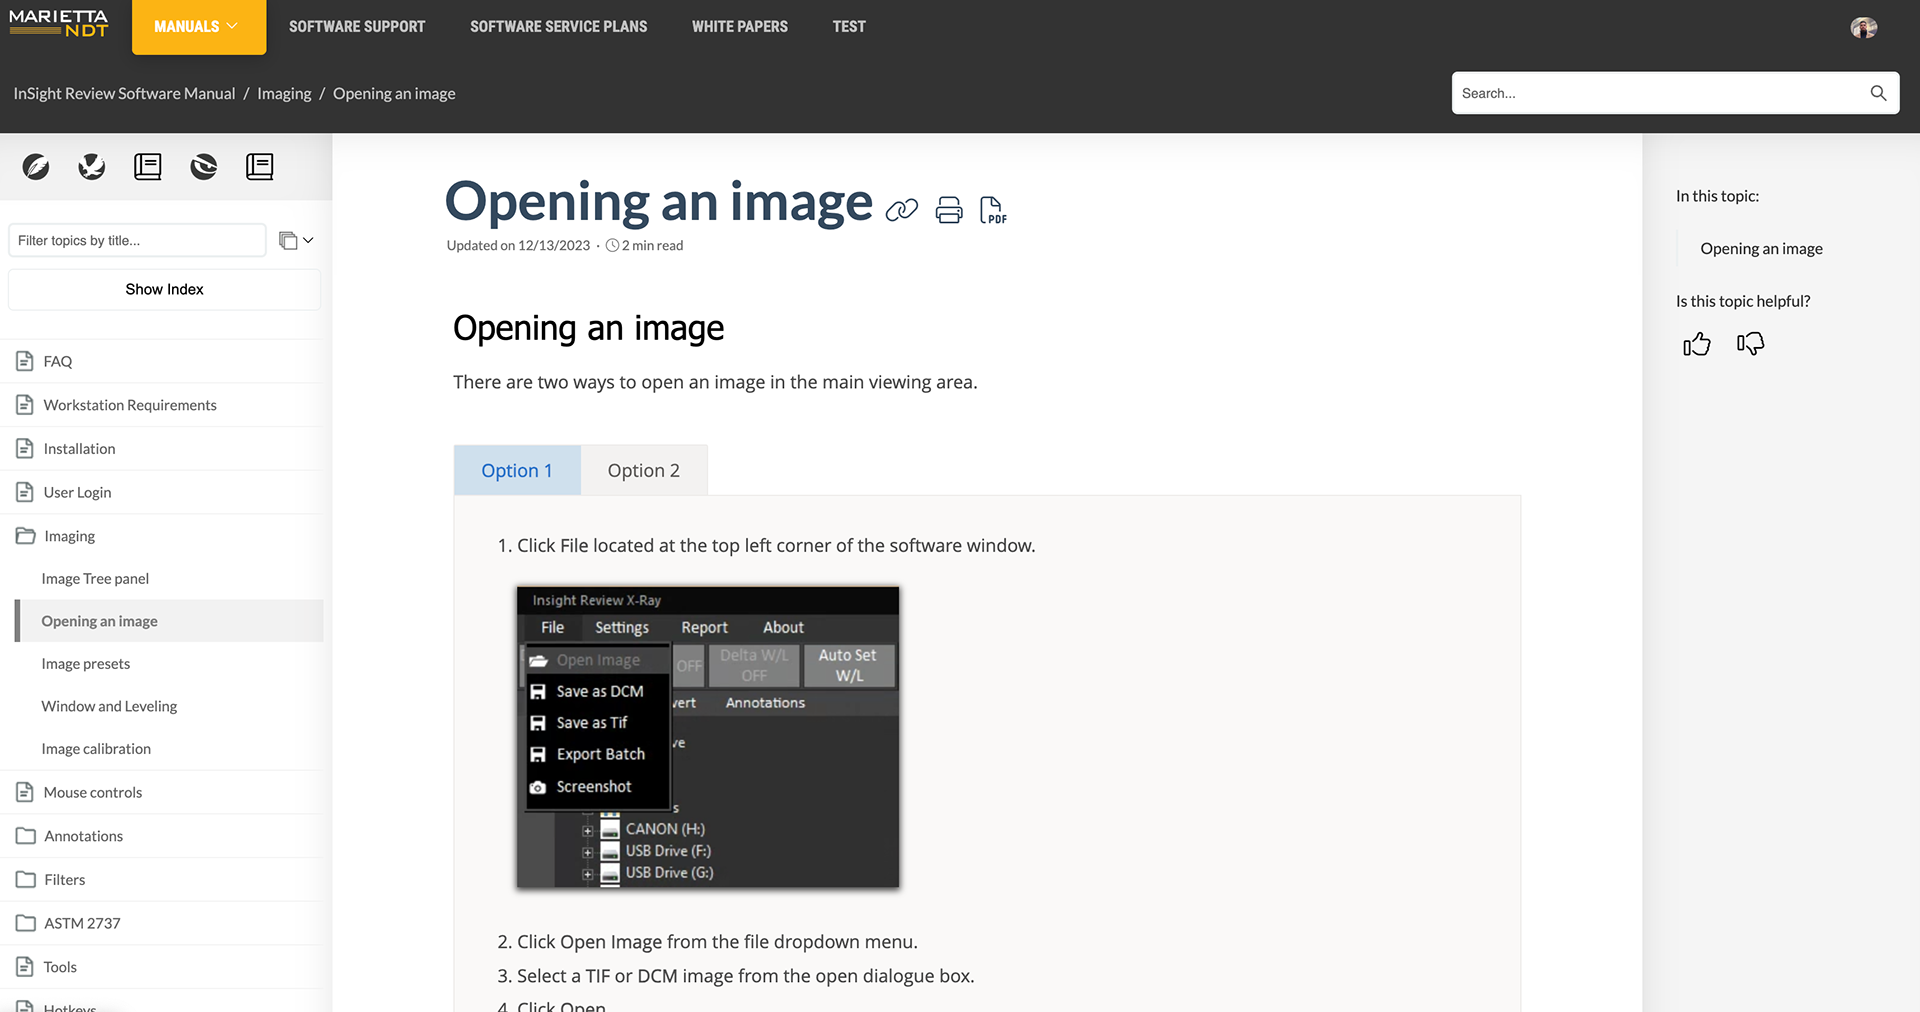The height and width of the screenshot is (1012, 1920).
Task: Expand the Filters folder
Action: point(65,880)
